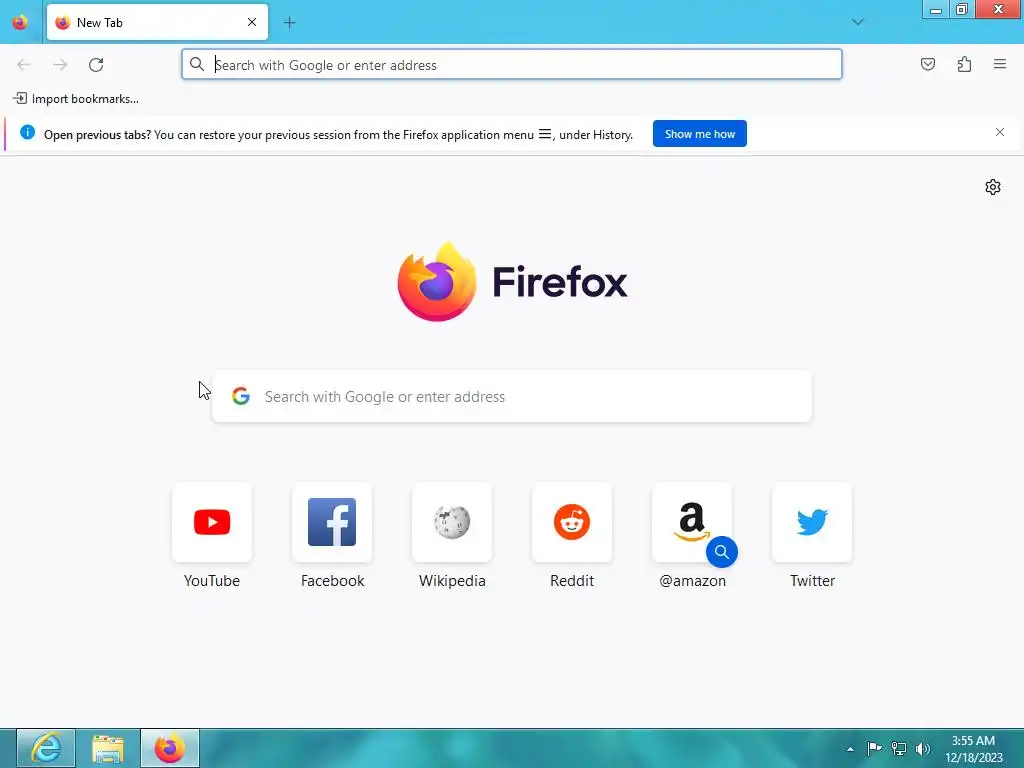Open the Firefox application menu
This screenshot has width=1024, height=768.
pos(1000,64)
